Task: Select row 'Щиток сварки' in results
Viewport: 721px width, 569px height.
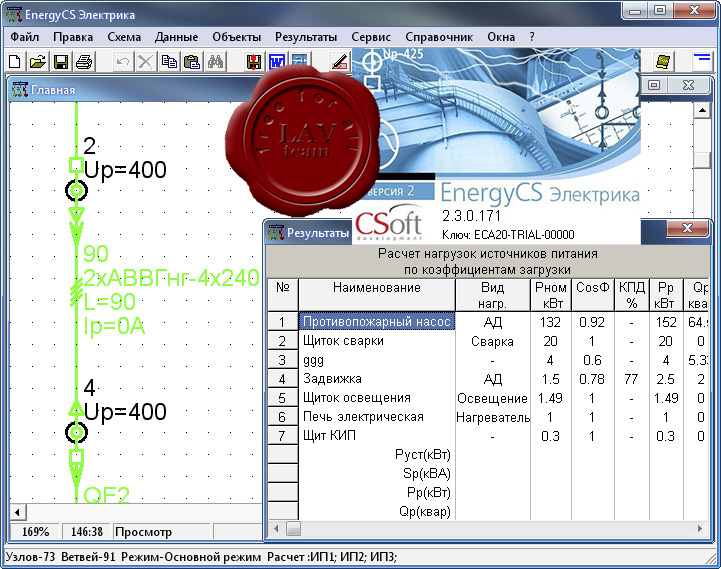Action: [377, 341]
